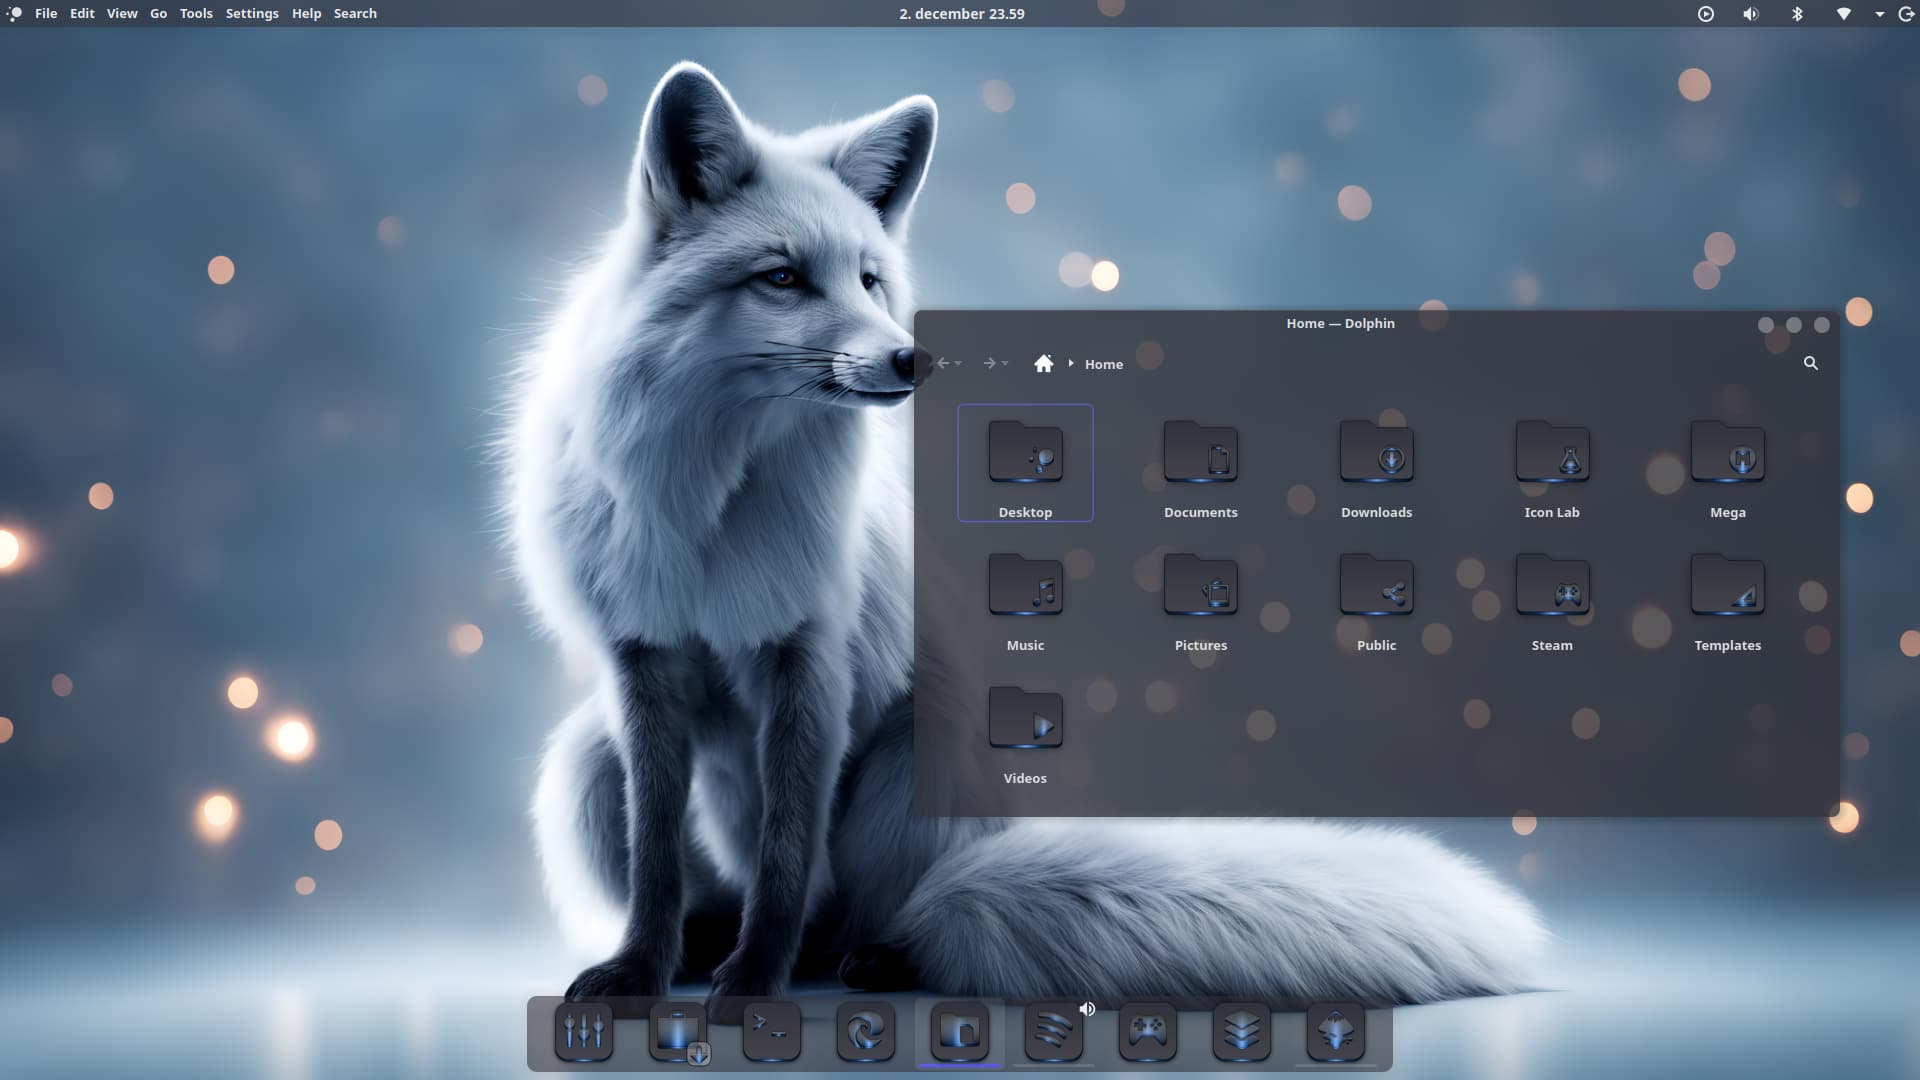This screenshot has height=1080, width=1920.
Task: Click the search magnifier in Dolphin
Action: tap(1810, 363)
